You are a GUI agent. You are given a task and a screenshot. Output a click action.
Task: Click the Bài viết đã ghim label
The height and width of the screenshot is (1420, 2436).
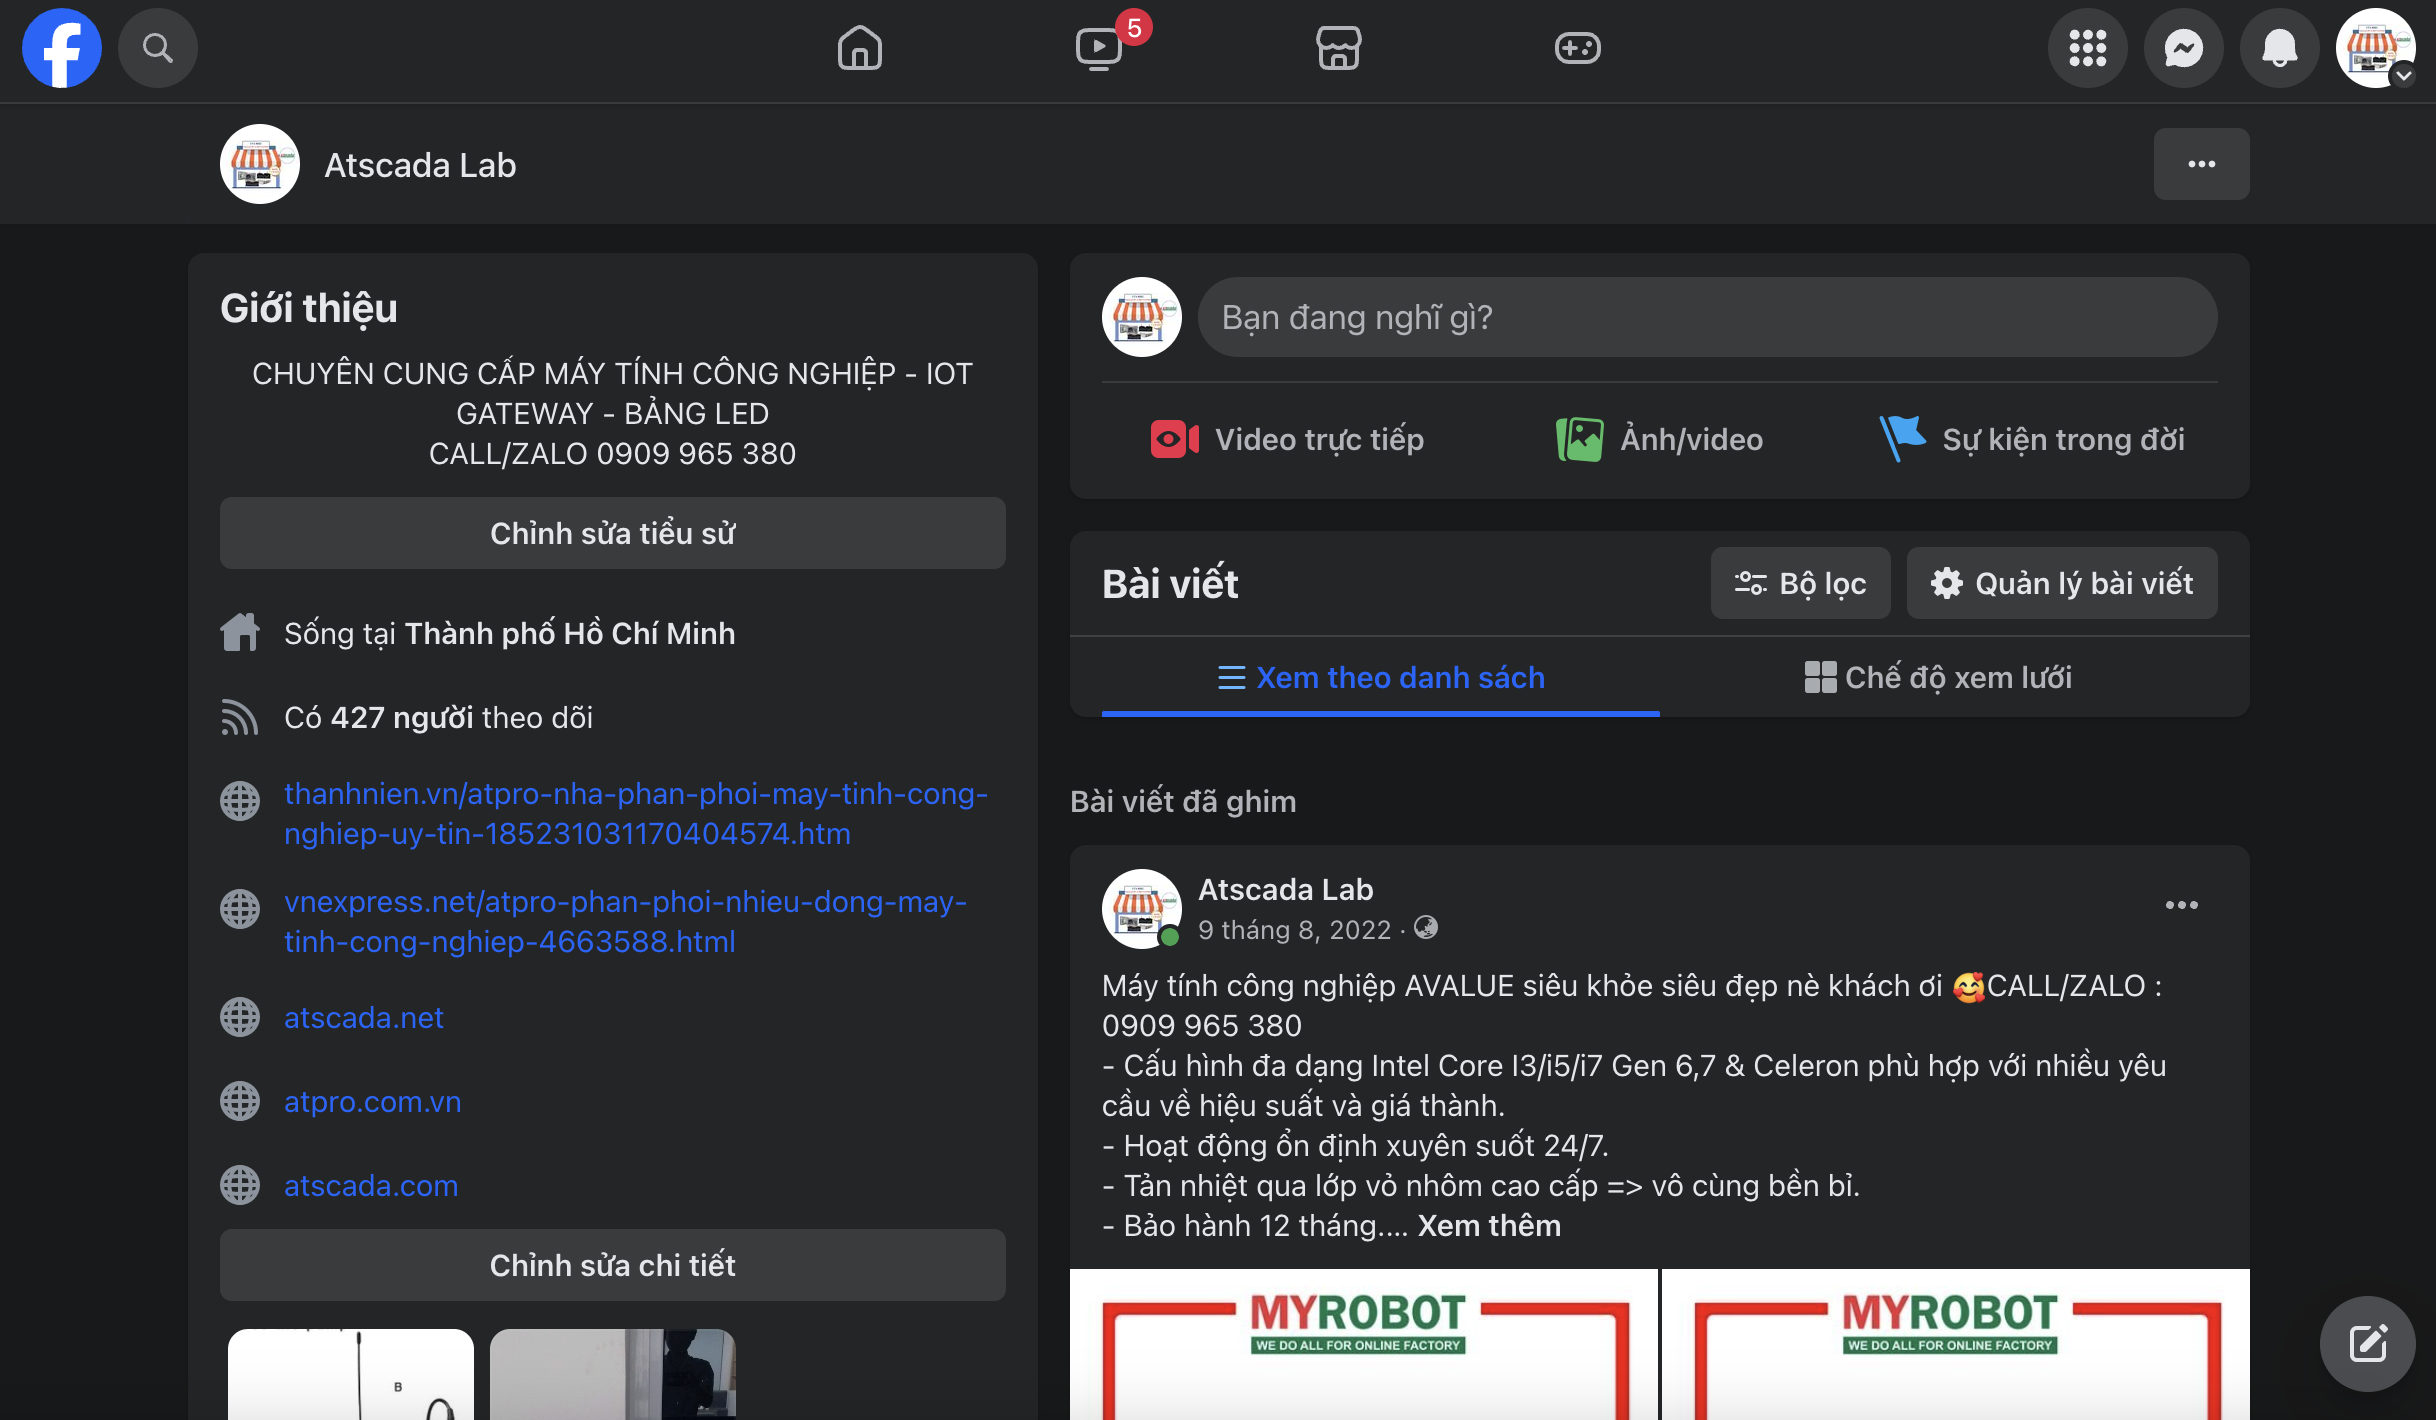point(1183,801)
